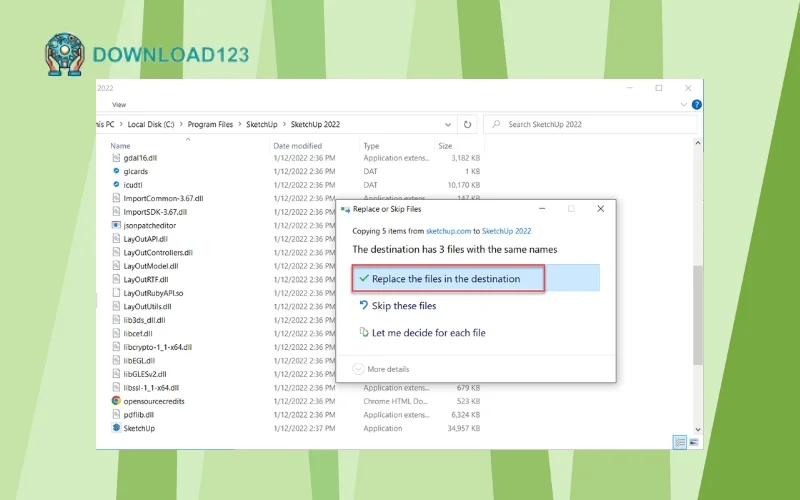Sort files by Date modified column
The width and height of the screenshot is (800, 500).
(296, 146)
